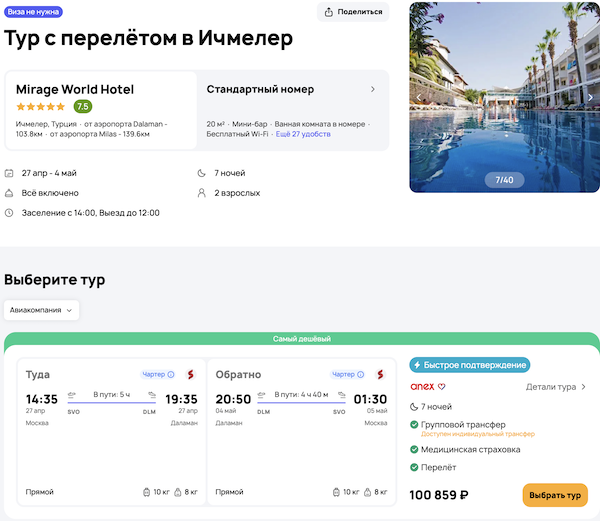Click the Перелёт green checkmark
Screen dimensions: 600x521
click(x=414, y=468)
